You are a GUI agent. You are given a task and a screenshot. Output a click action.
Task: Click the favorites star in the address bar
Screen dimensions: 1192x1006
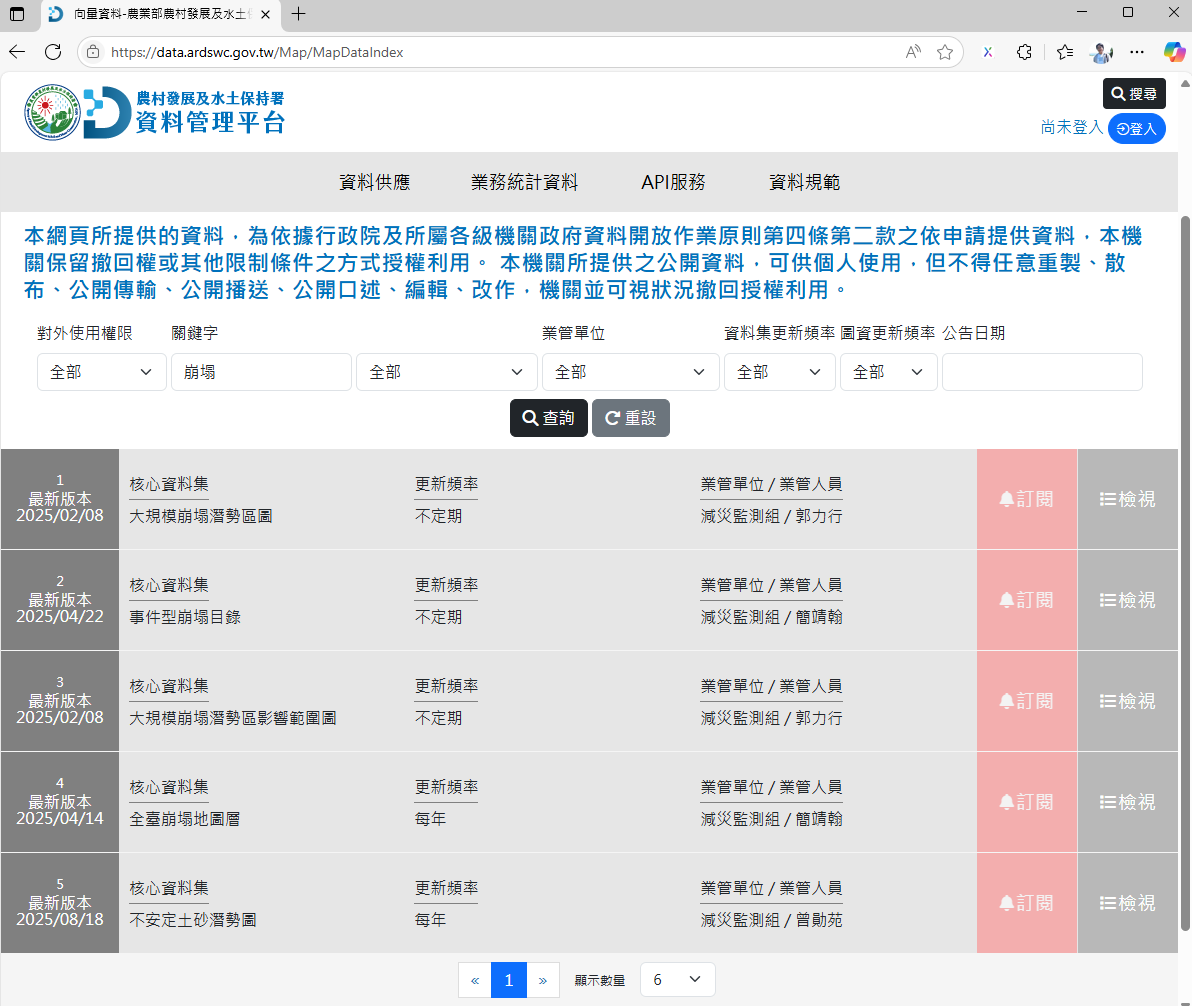(x=944, y=52)
